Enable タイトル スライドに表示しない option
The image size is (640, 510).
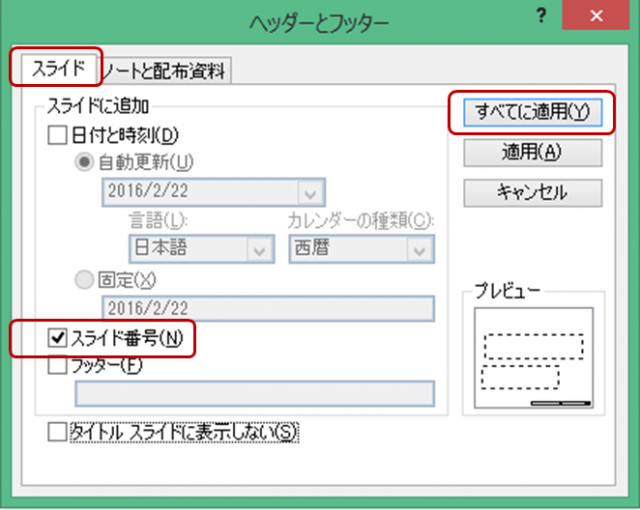58,432
